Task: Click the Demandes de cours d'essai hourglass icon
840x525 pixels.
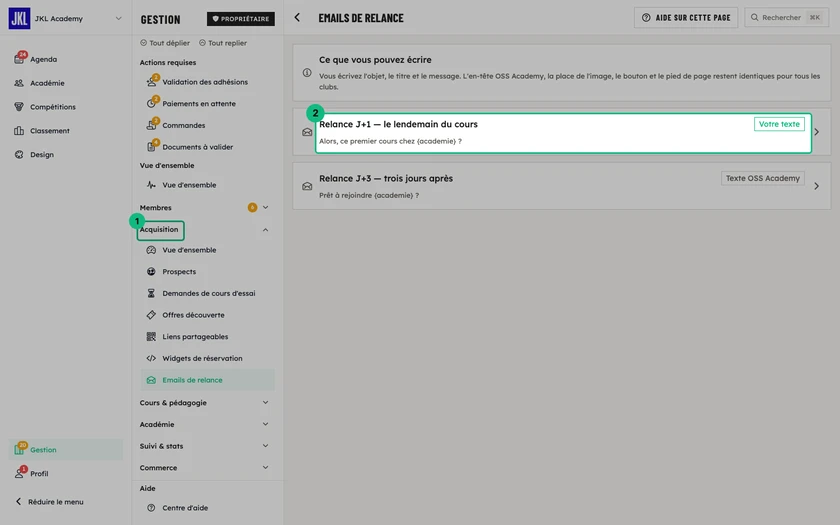Action: [x=151, y=293]
